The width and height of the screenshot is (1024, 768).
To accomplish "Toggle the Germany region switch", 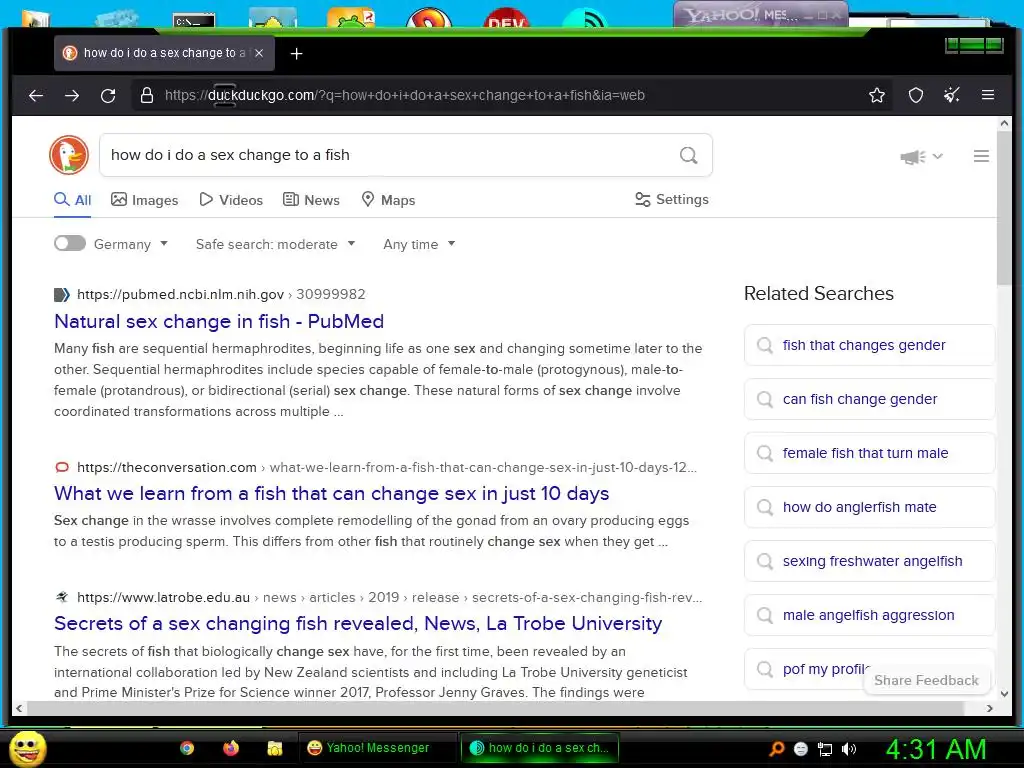I will [70, 244].
